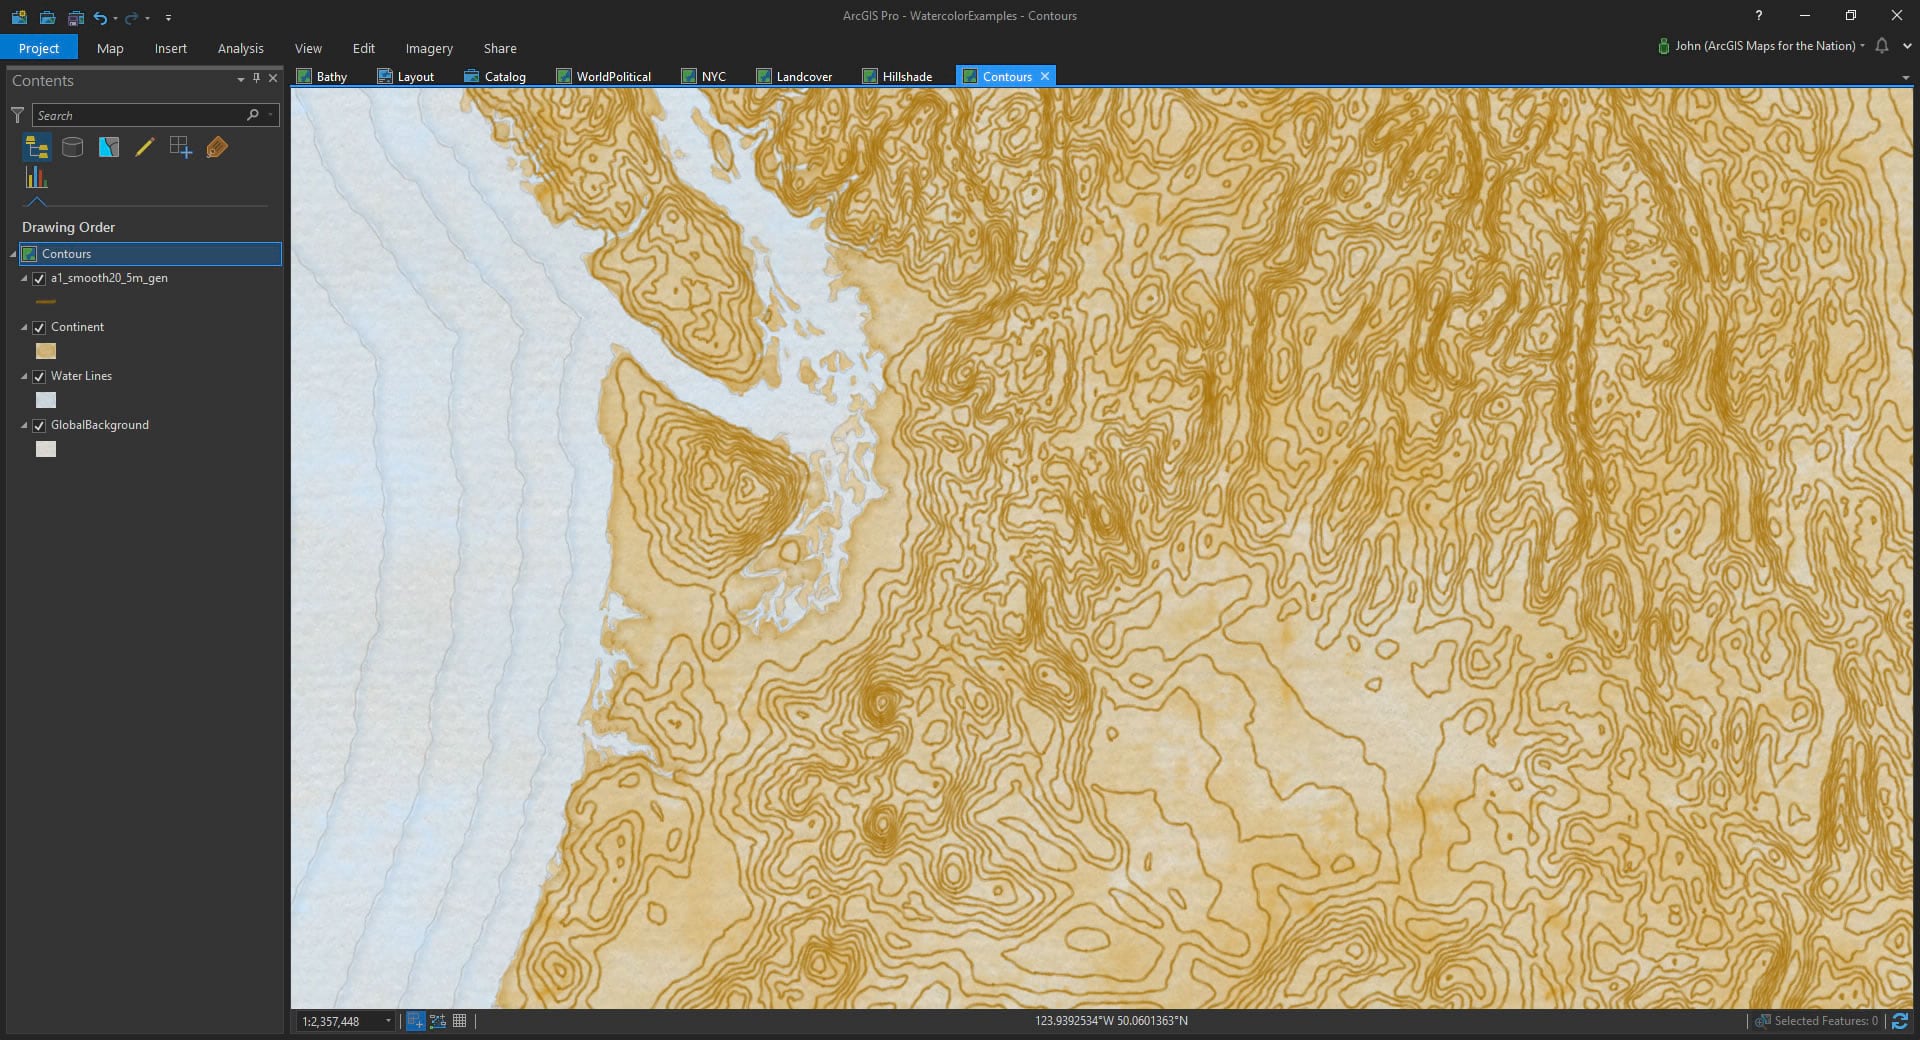Toggle visibility of a1_smooth20_5m_gen layer
The width and height of the screenshot is (1920, 1040).
pyautogui.click(x=39, y=279)
